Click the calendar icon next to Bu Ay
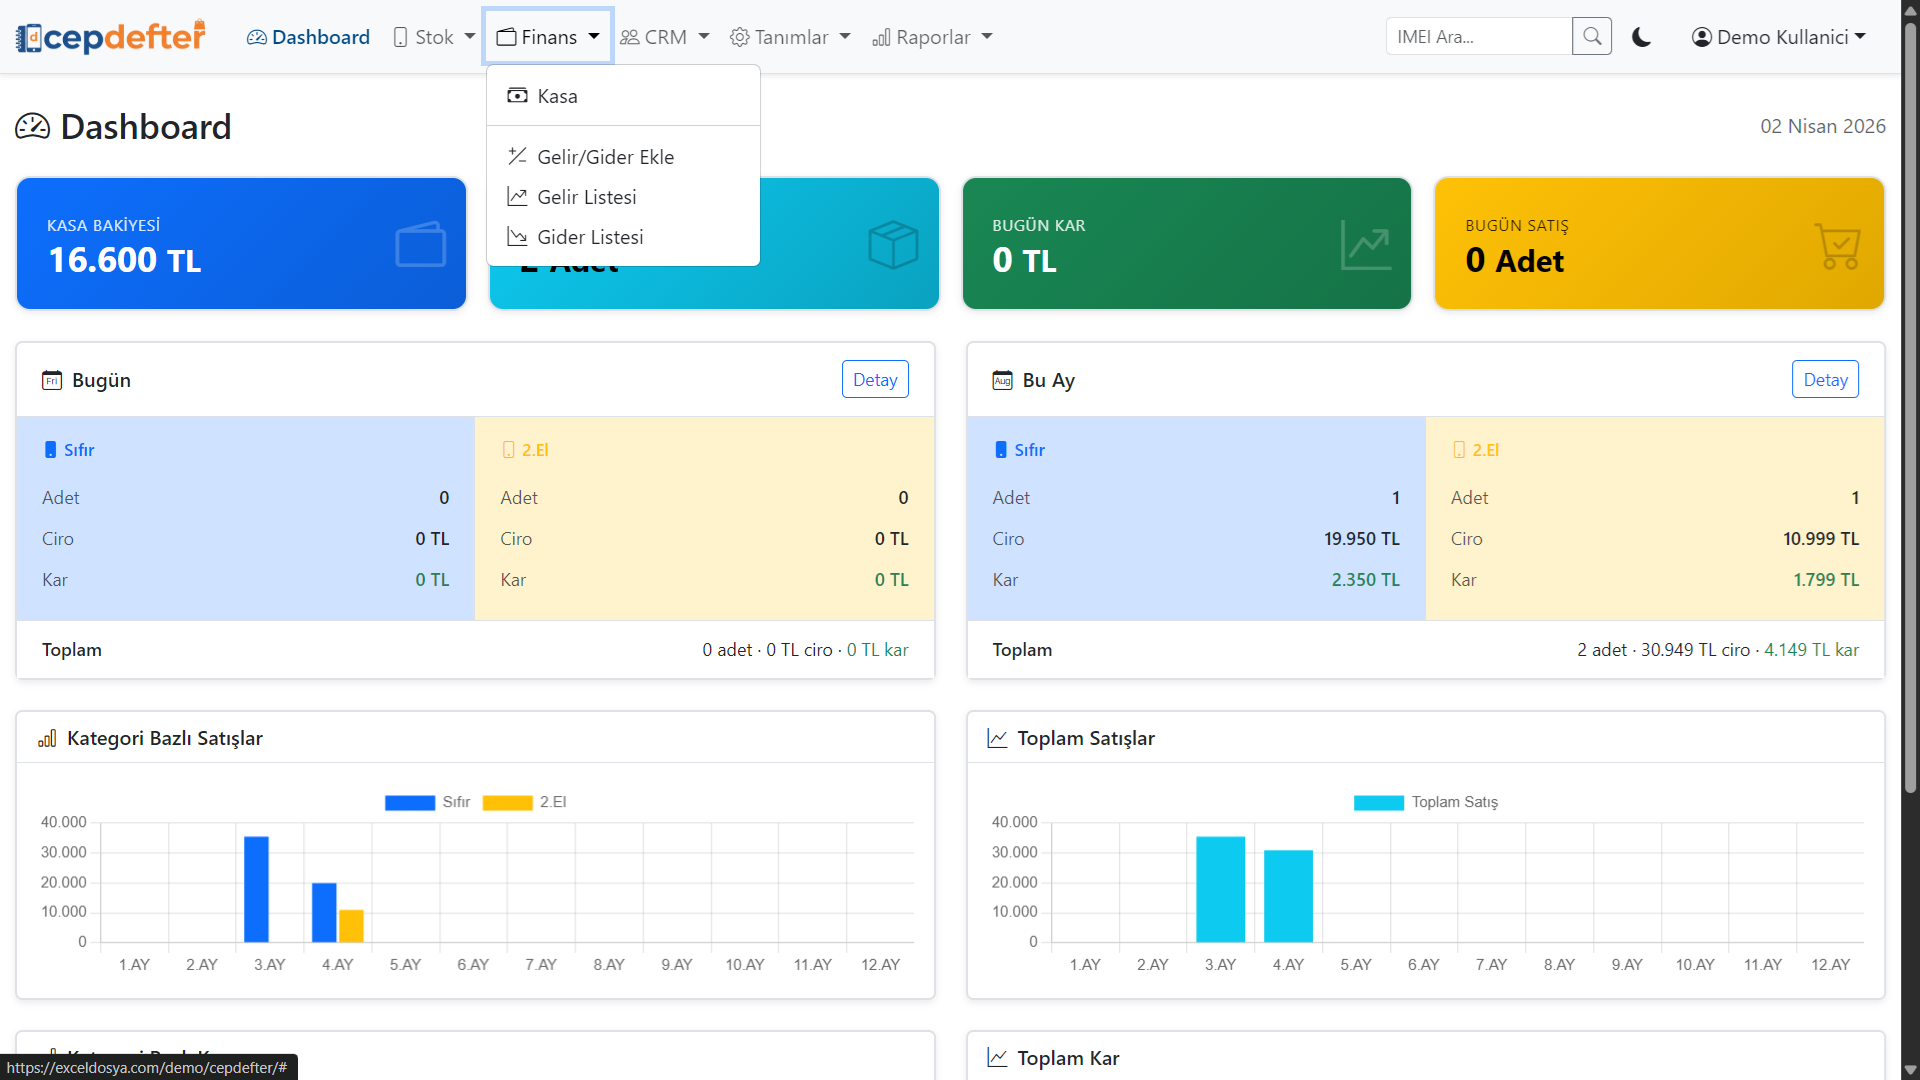This screenshot has width=1920, height=1080. (x=1002, y=380)
